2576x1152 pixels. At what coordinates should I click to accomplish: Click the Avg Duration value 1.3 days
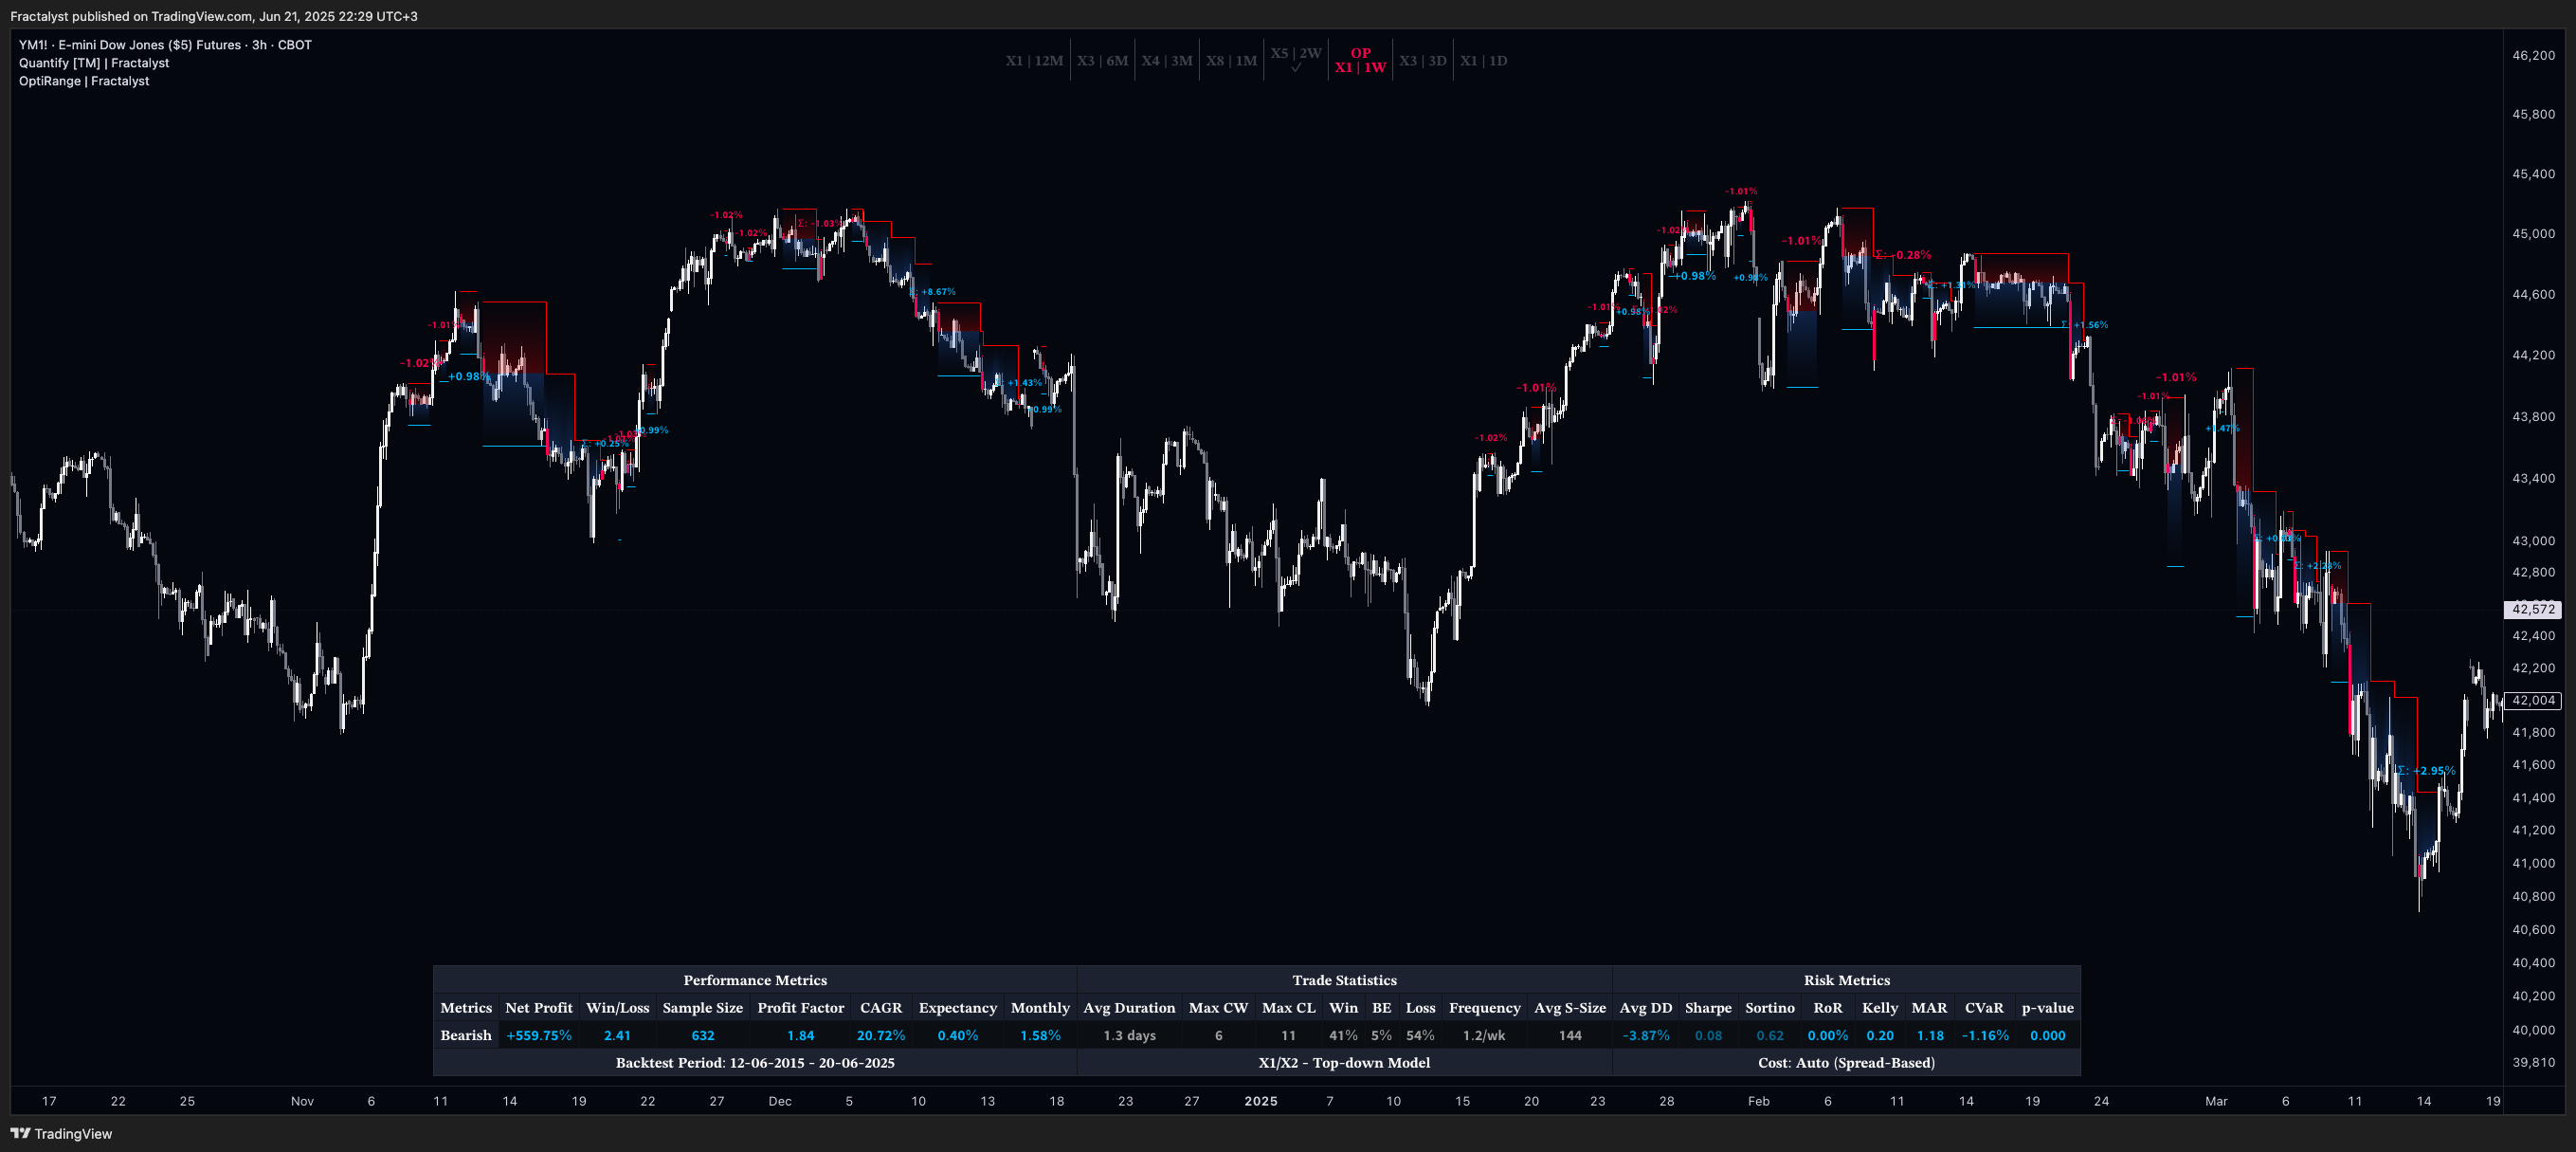coord(1129,1035)
